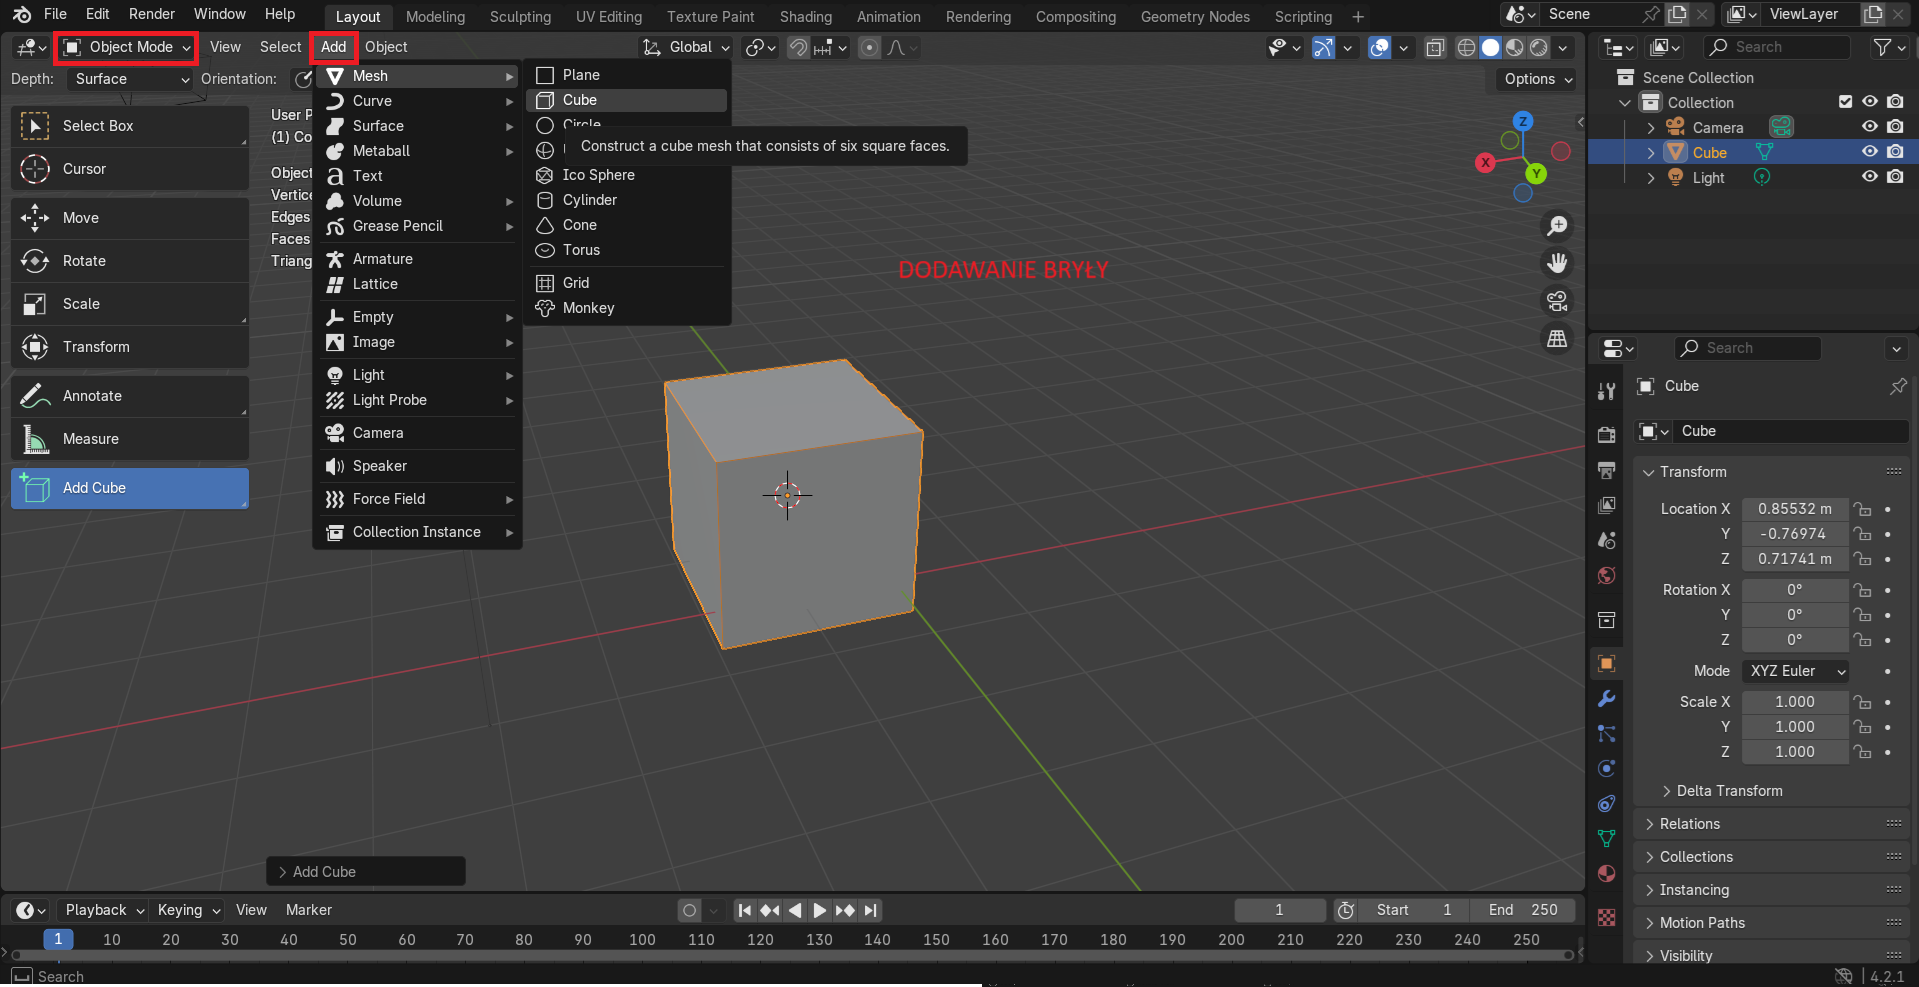Viewport: 1919px width, 987px height.
Task: Select the Select Box tool
Action: (130, 126)
